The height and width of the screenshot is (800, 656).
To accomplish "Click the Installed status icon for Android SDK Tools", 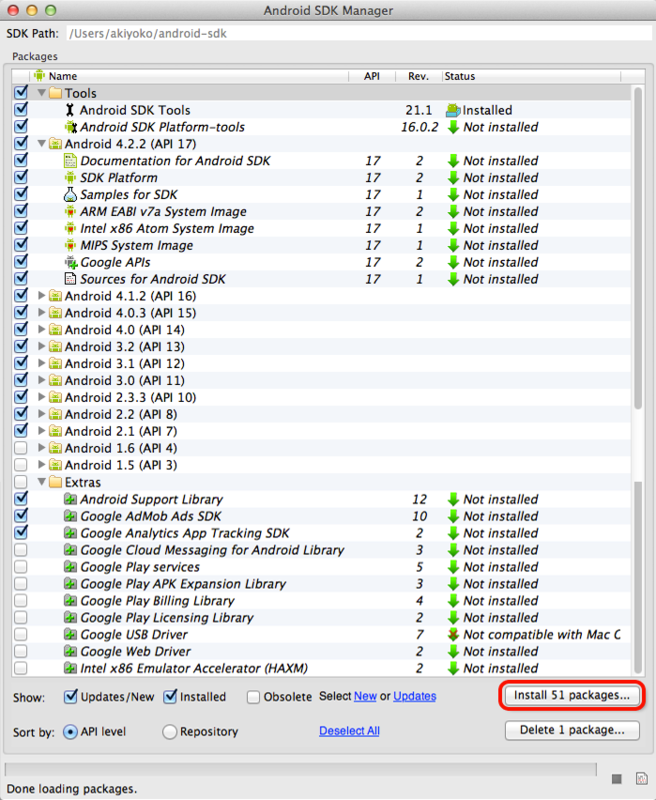I will pyautogui.click(x=453, y=110).
